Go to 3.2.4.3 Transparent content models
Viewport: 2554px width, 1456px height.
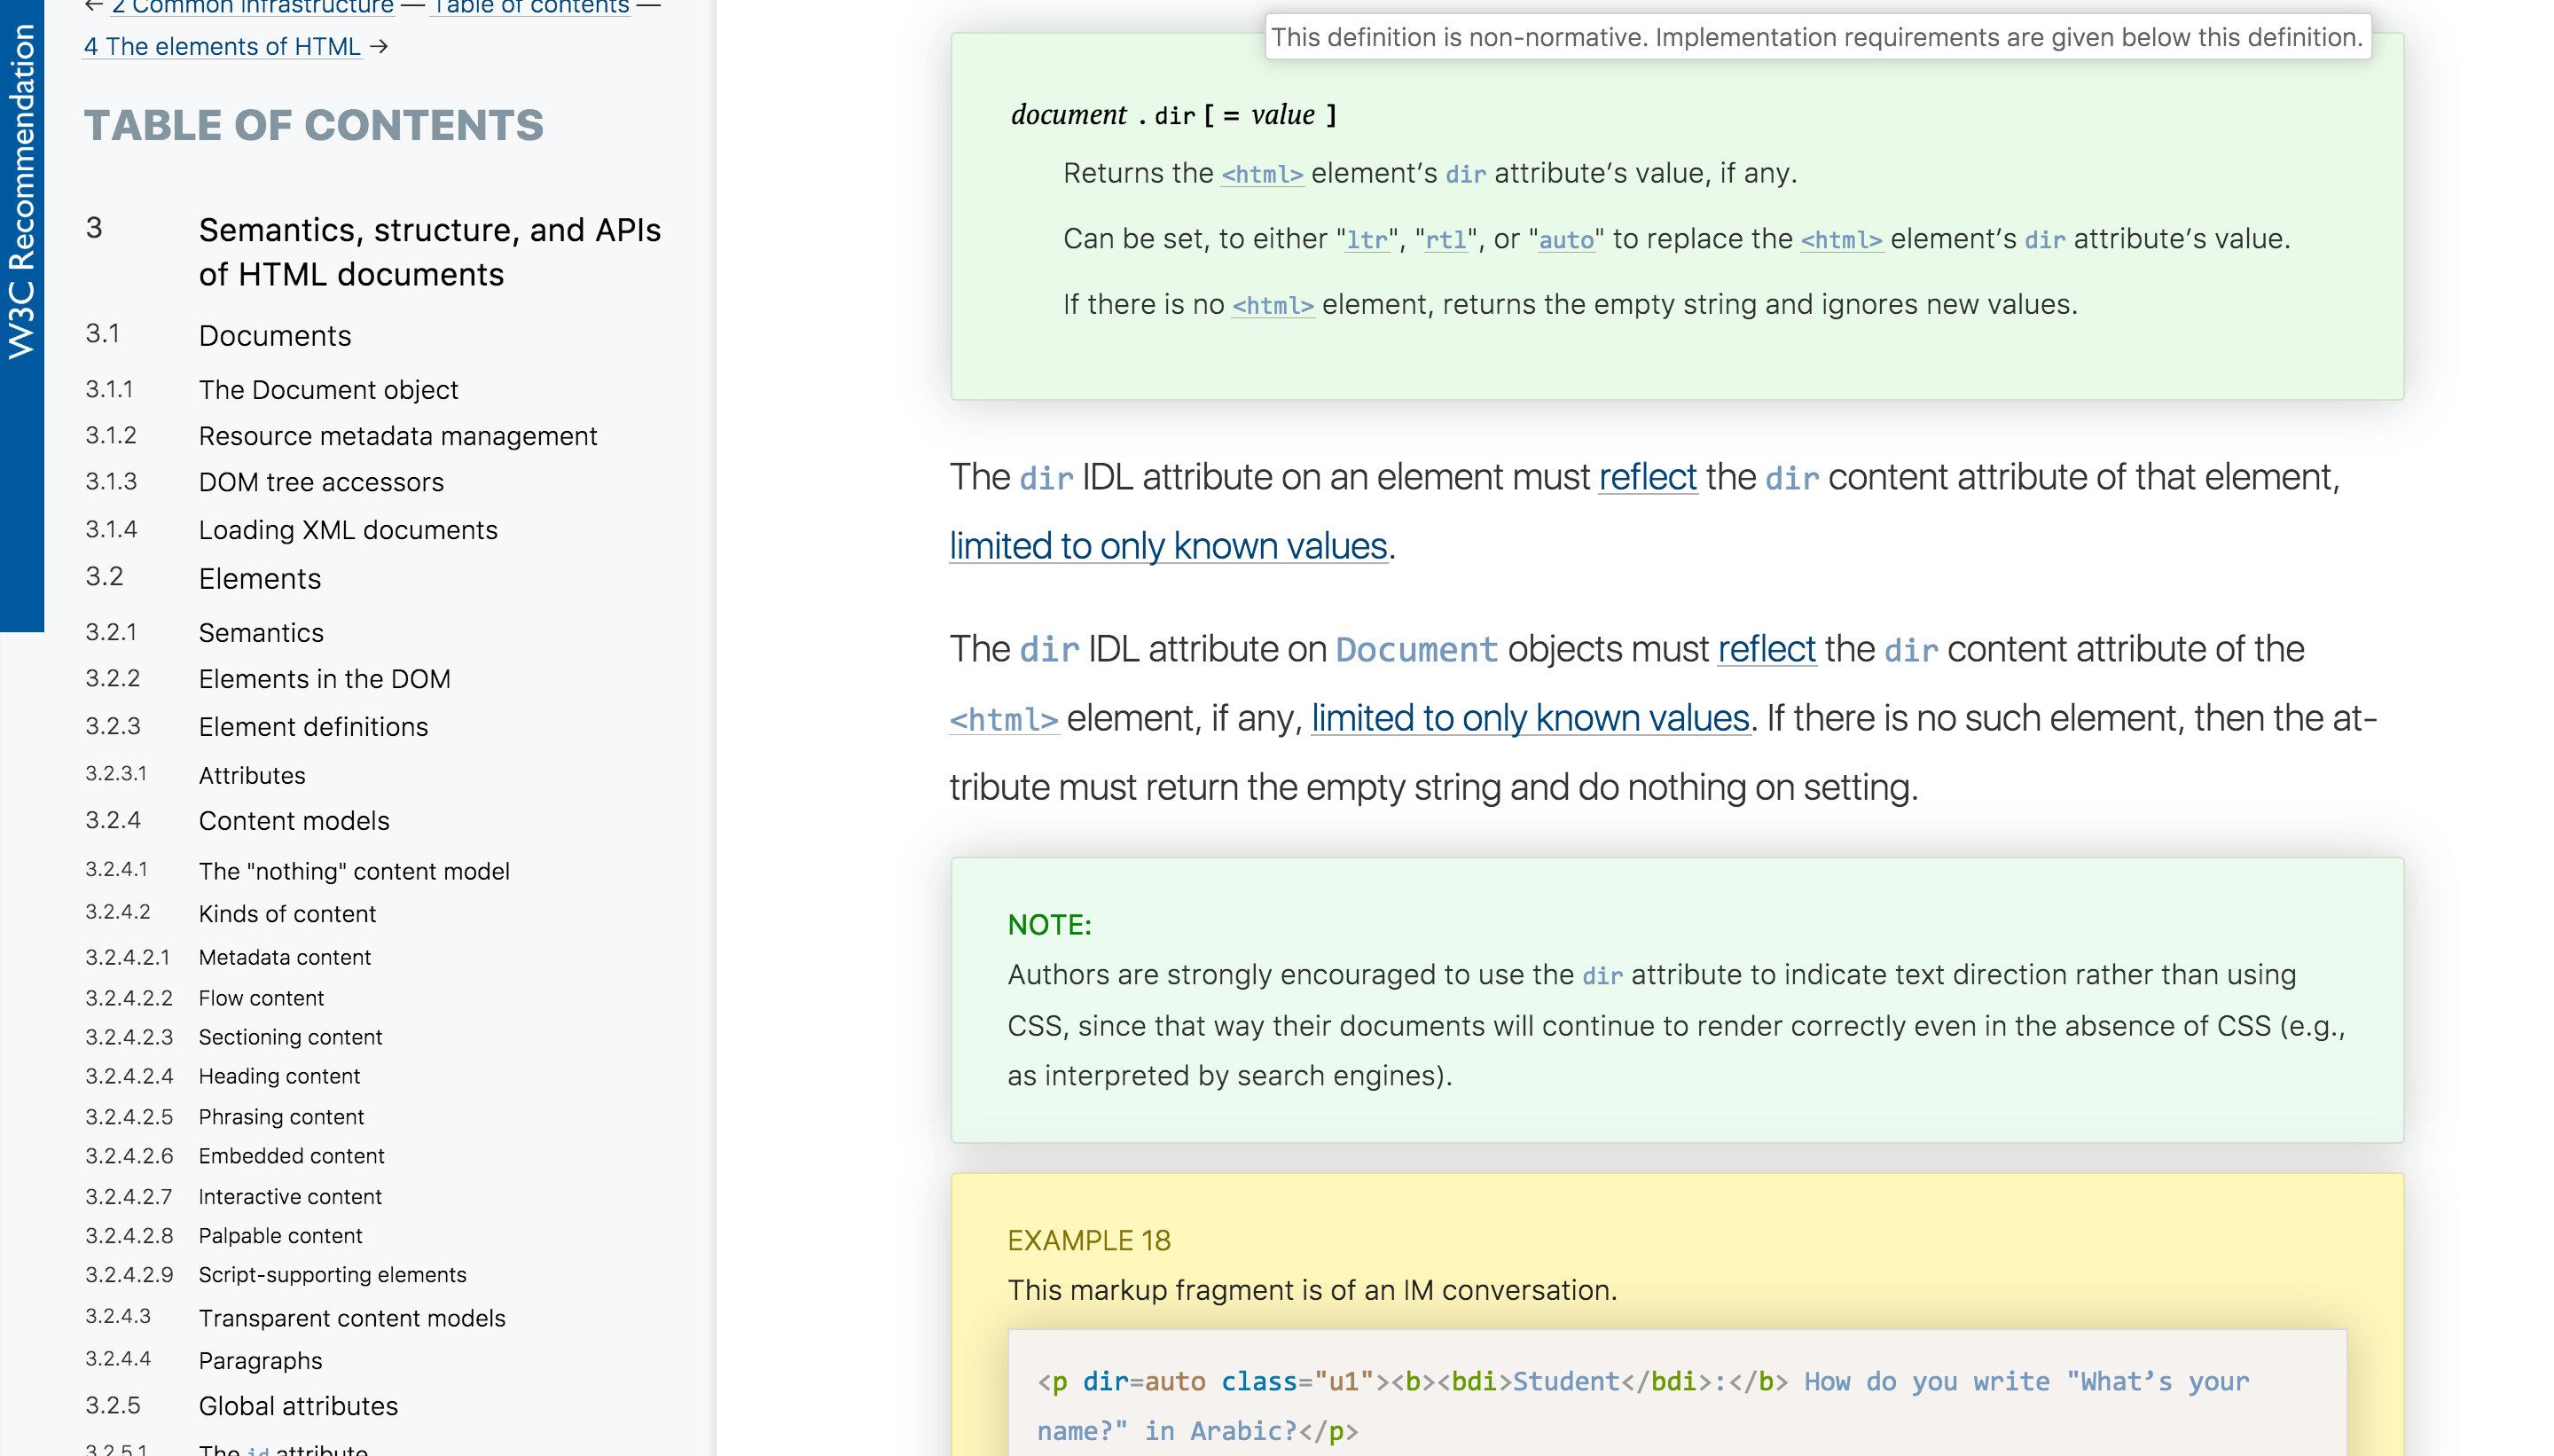352,1318
